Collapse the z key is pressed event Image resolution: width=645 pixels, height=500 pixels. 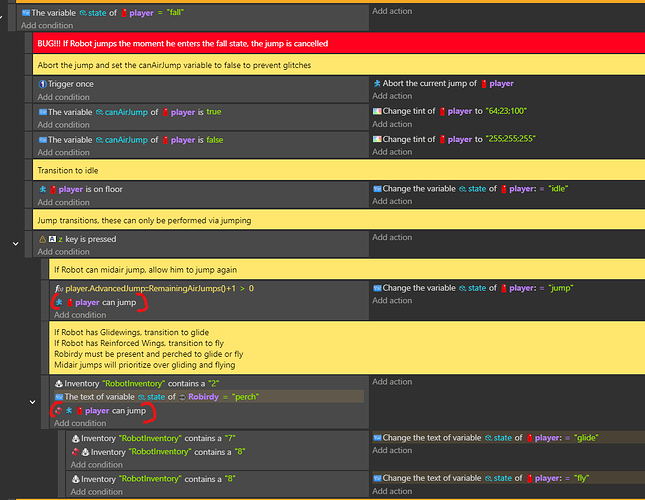[x=14, y=242]
